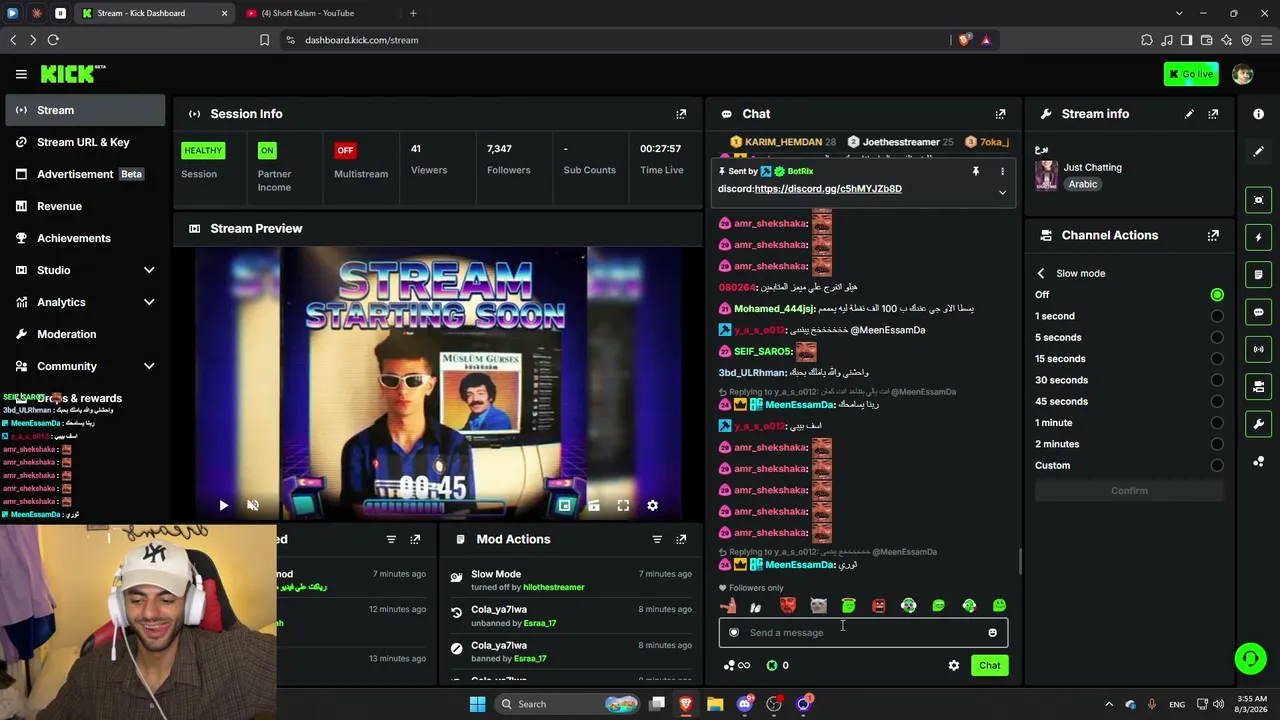
Task: Click the dimmed Confirm button
Action: click(x=1129, y=491)
